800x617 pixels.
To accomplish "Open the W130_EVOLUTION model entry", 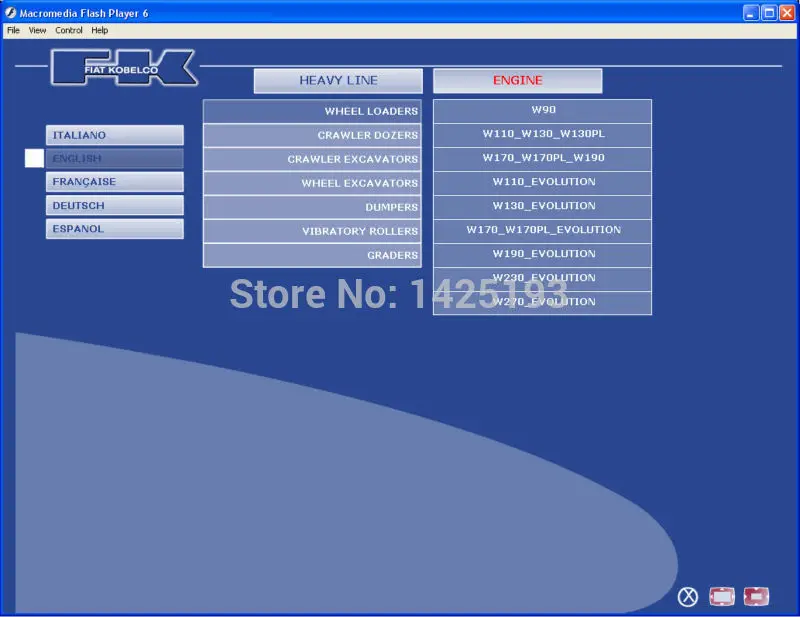I will [542, 206].
